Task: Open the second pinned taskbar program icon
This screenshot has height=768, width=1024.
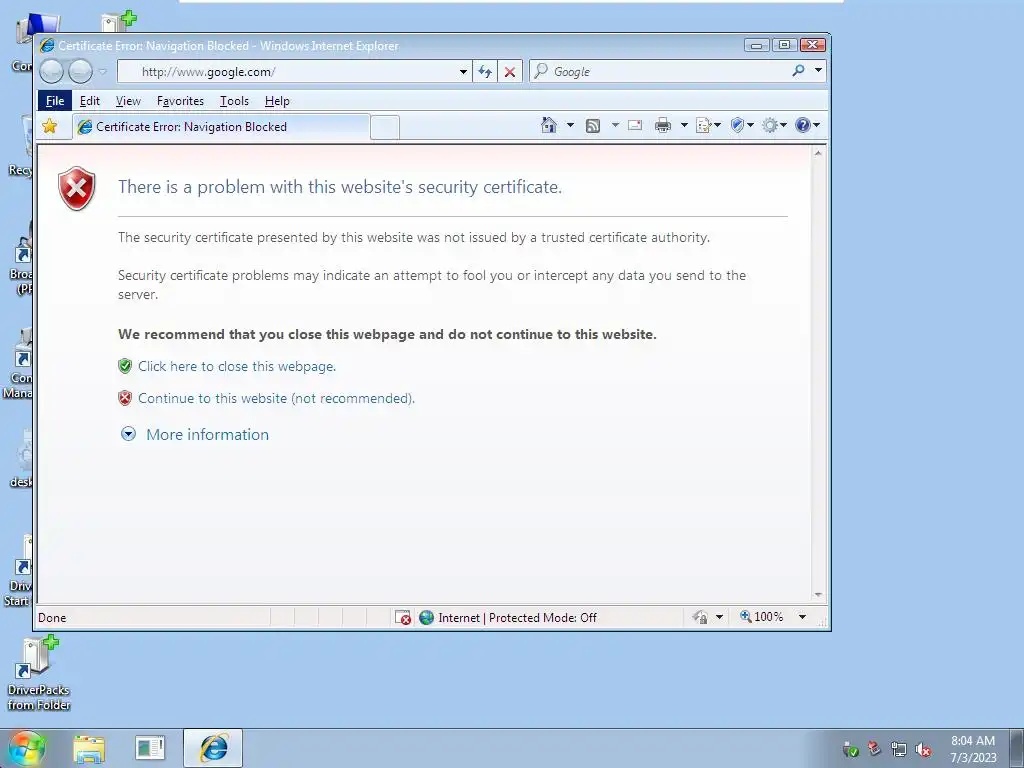Action: [150, 748]
